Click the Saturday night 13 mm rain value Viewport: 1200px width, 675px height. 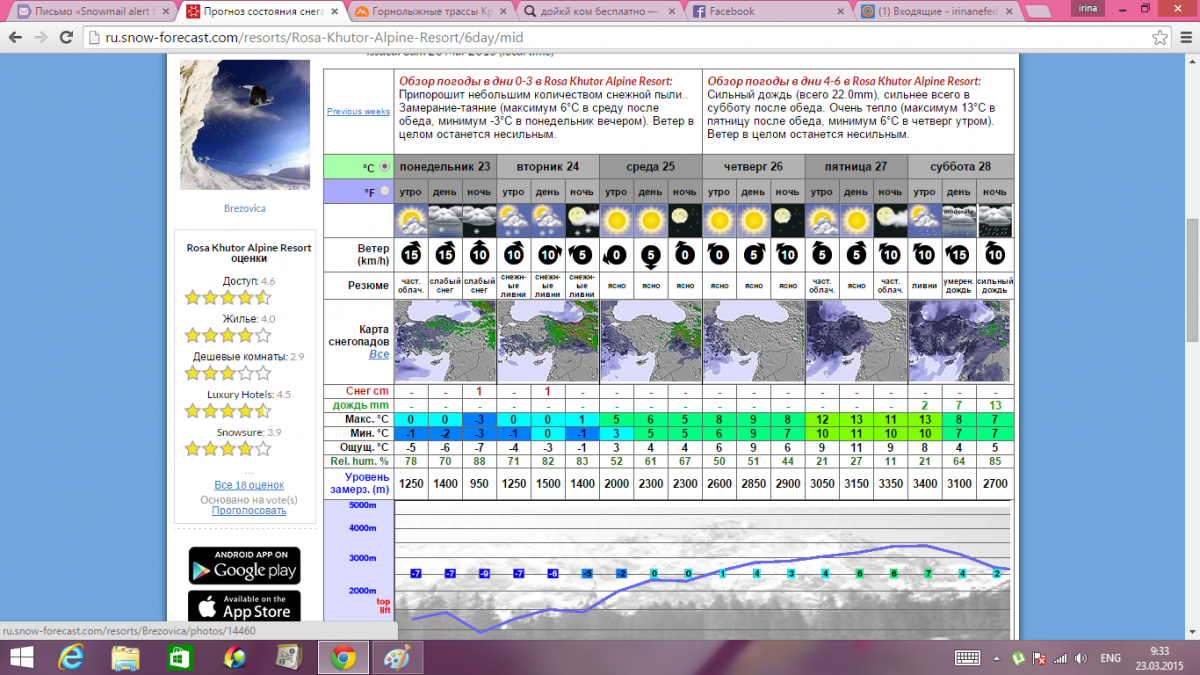coord(995,405)
